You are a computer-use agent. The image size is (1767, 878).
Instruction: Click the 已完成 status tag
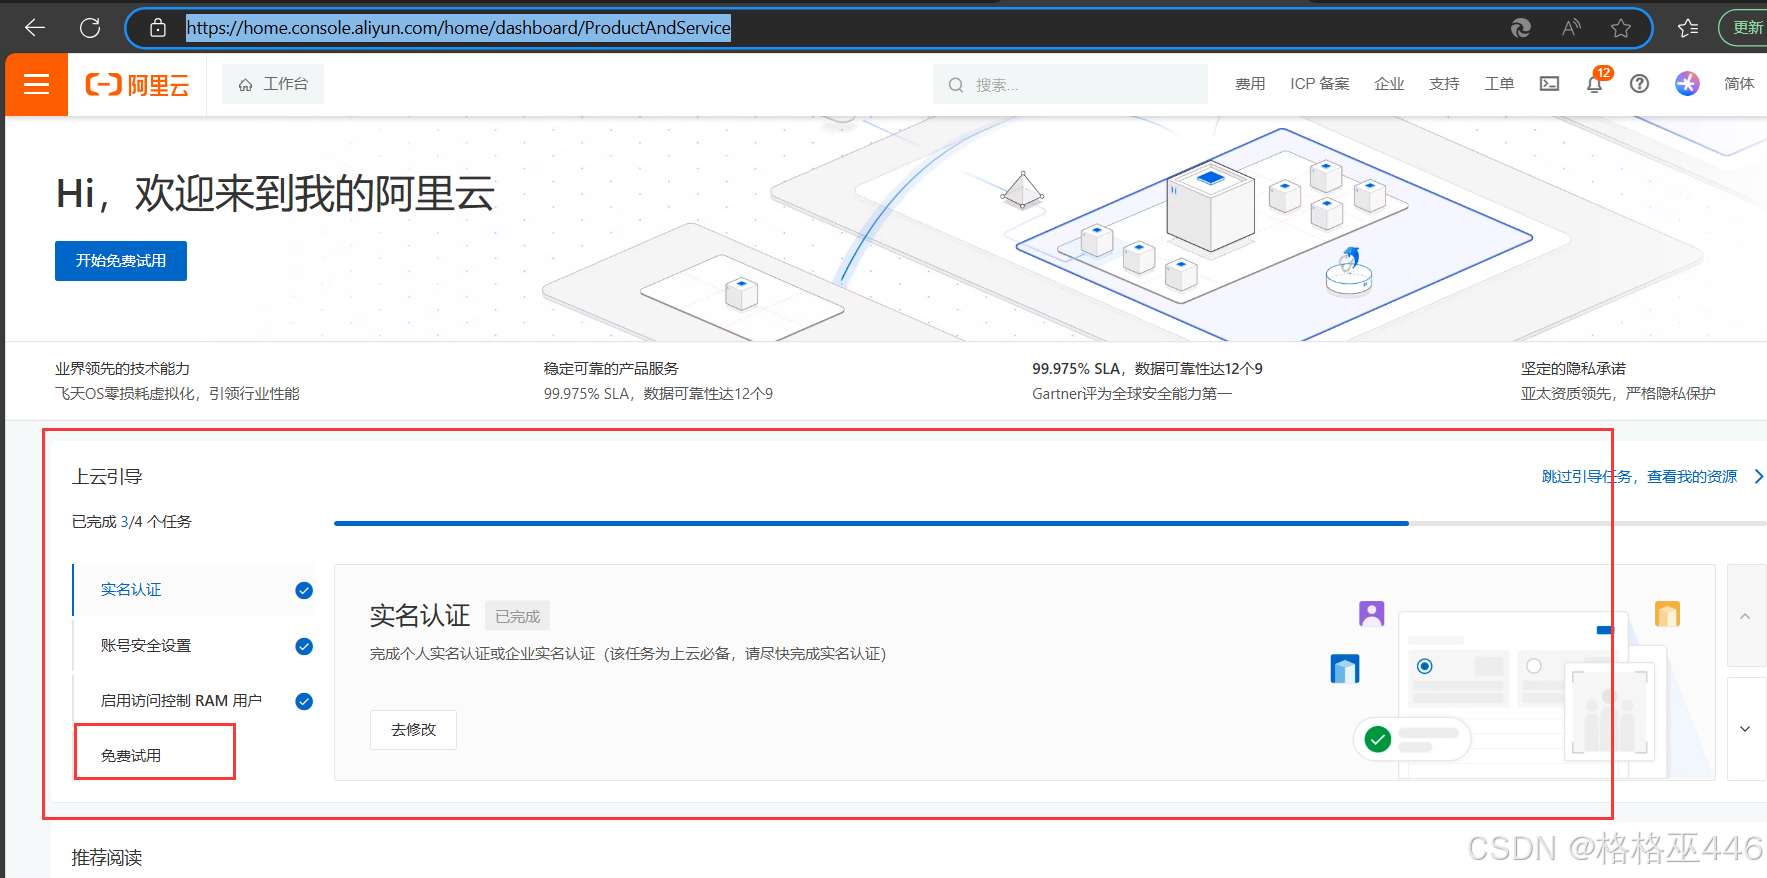pyautogui.click(x=518, y=617)
